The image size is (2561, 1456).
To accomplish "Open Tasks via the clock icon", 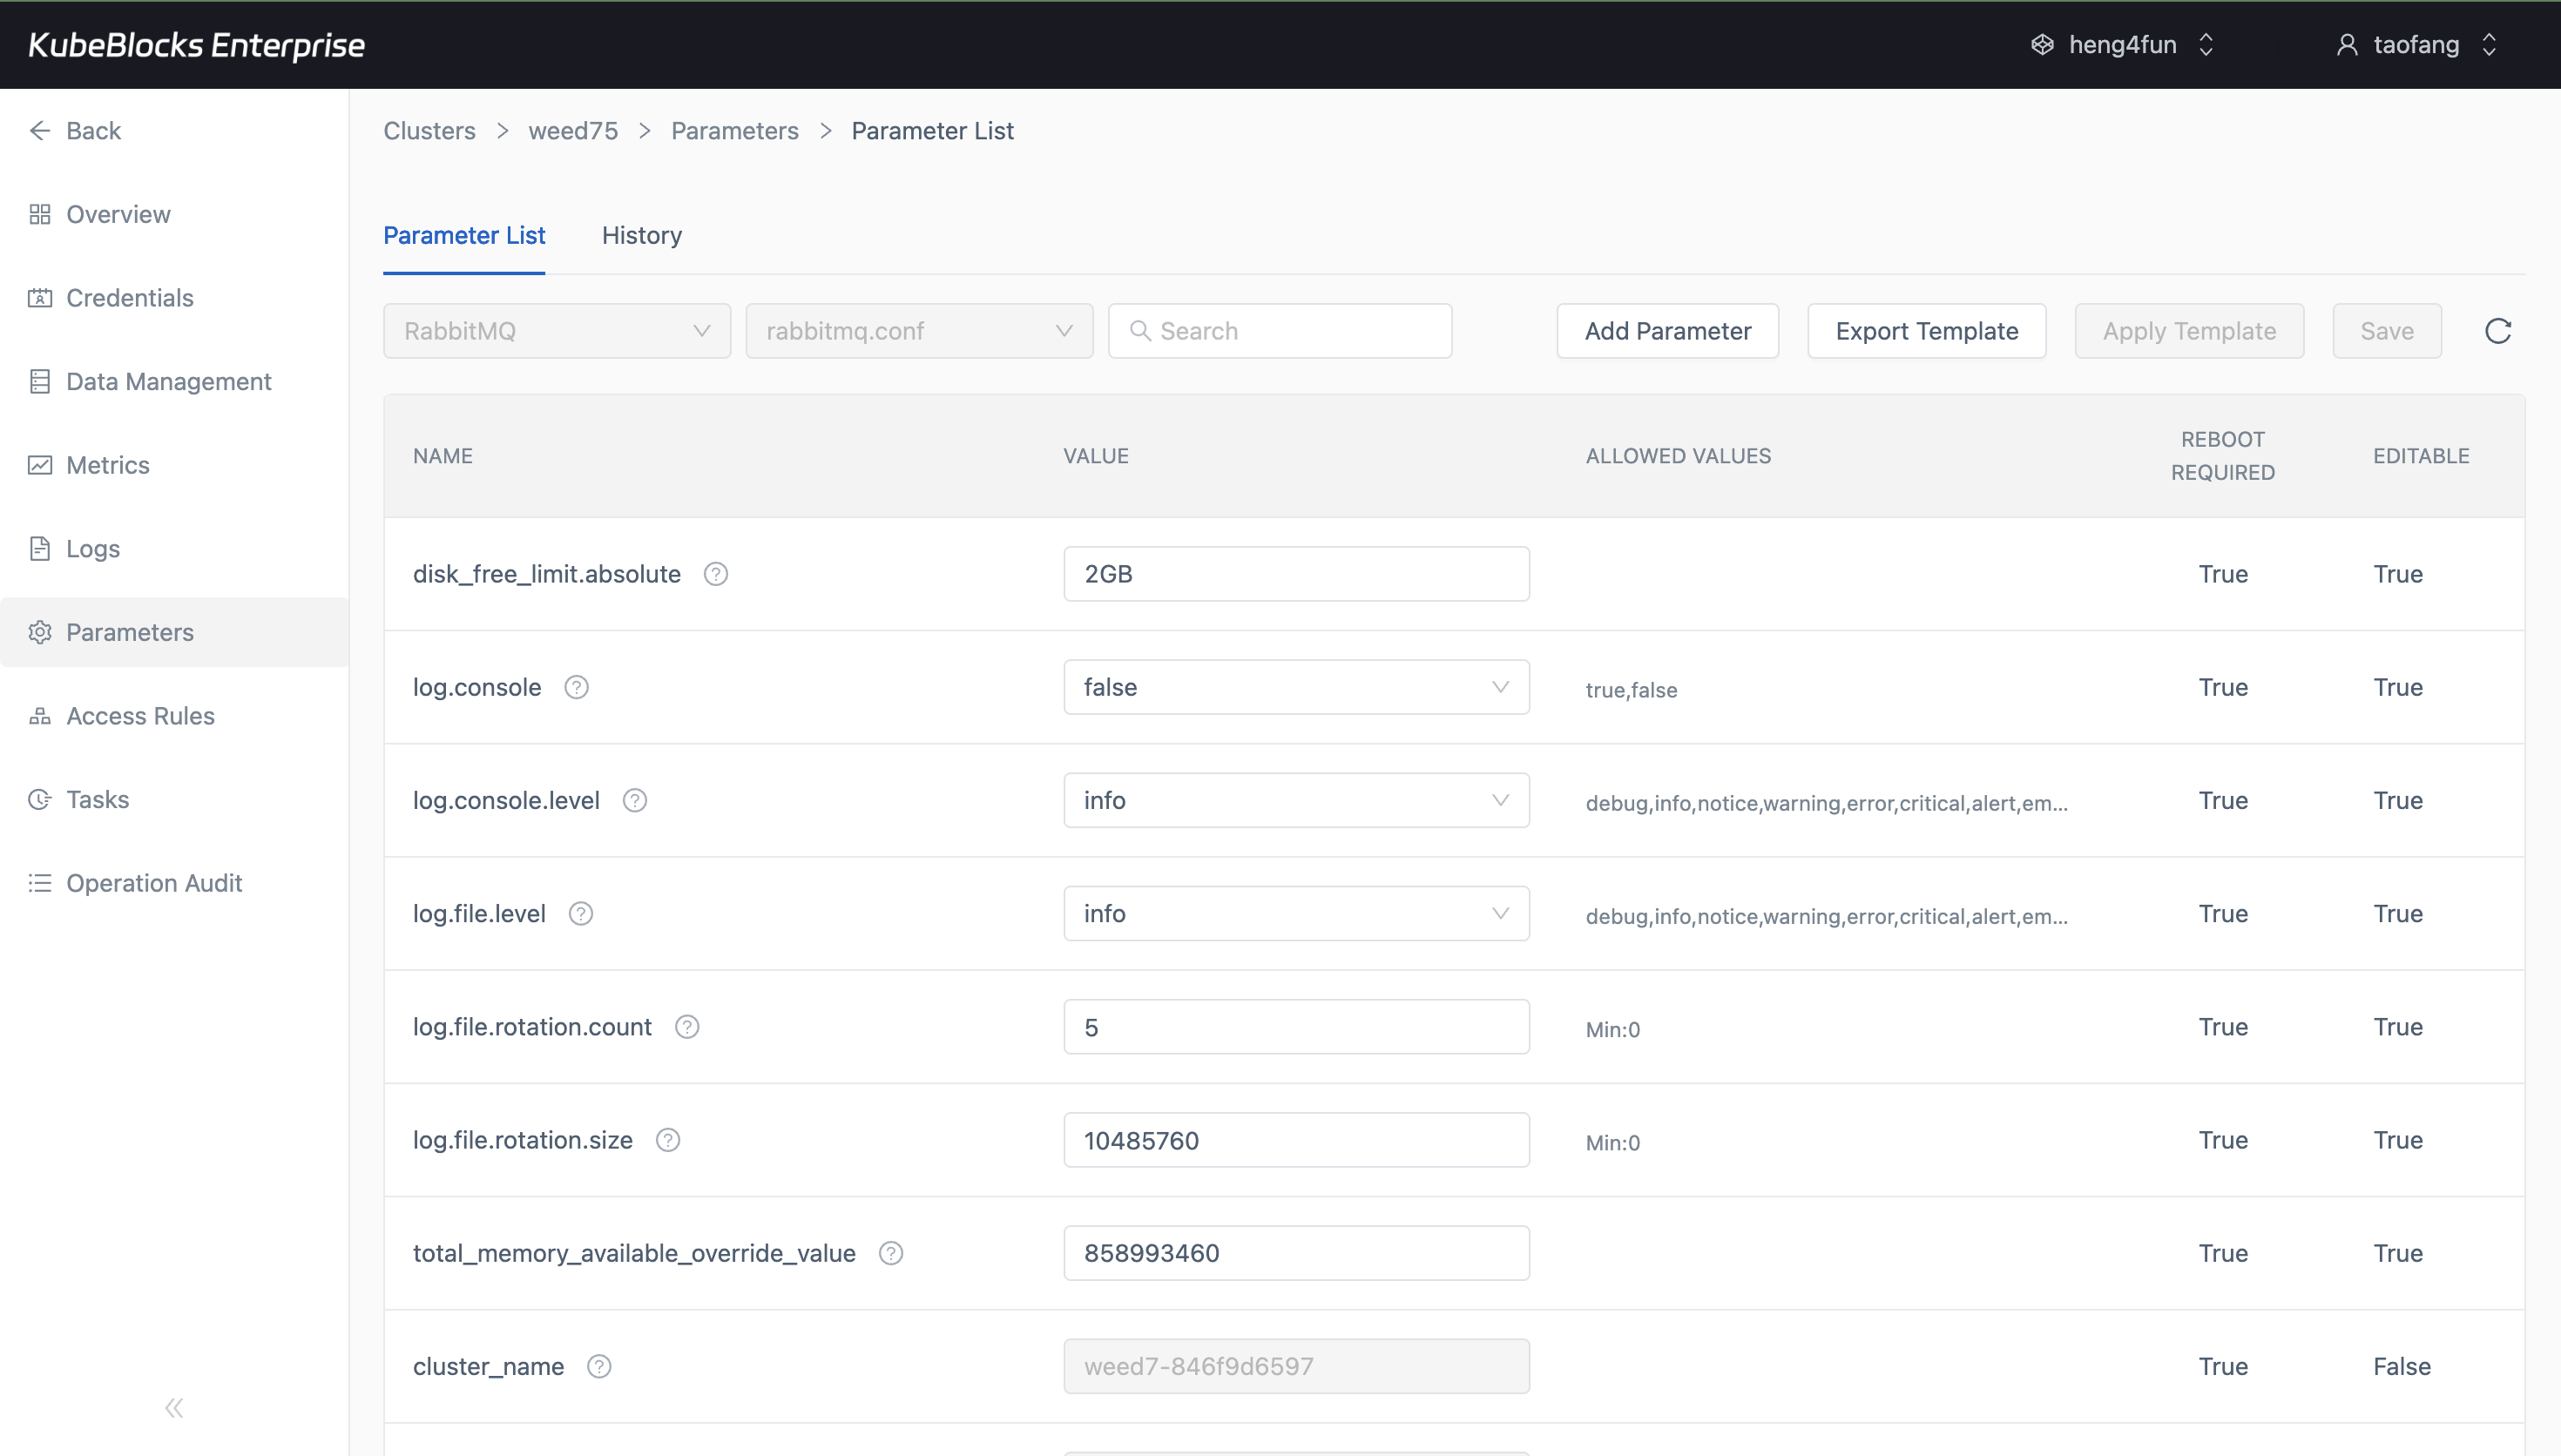I will [x=40, y=799].
